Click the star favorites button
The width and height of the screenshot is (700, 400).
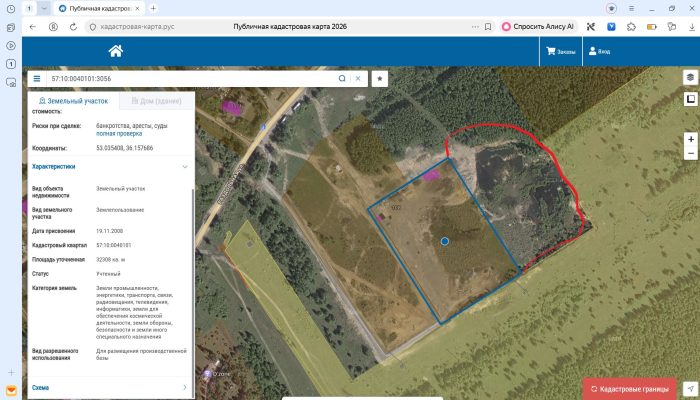tap(380, 79)
